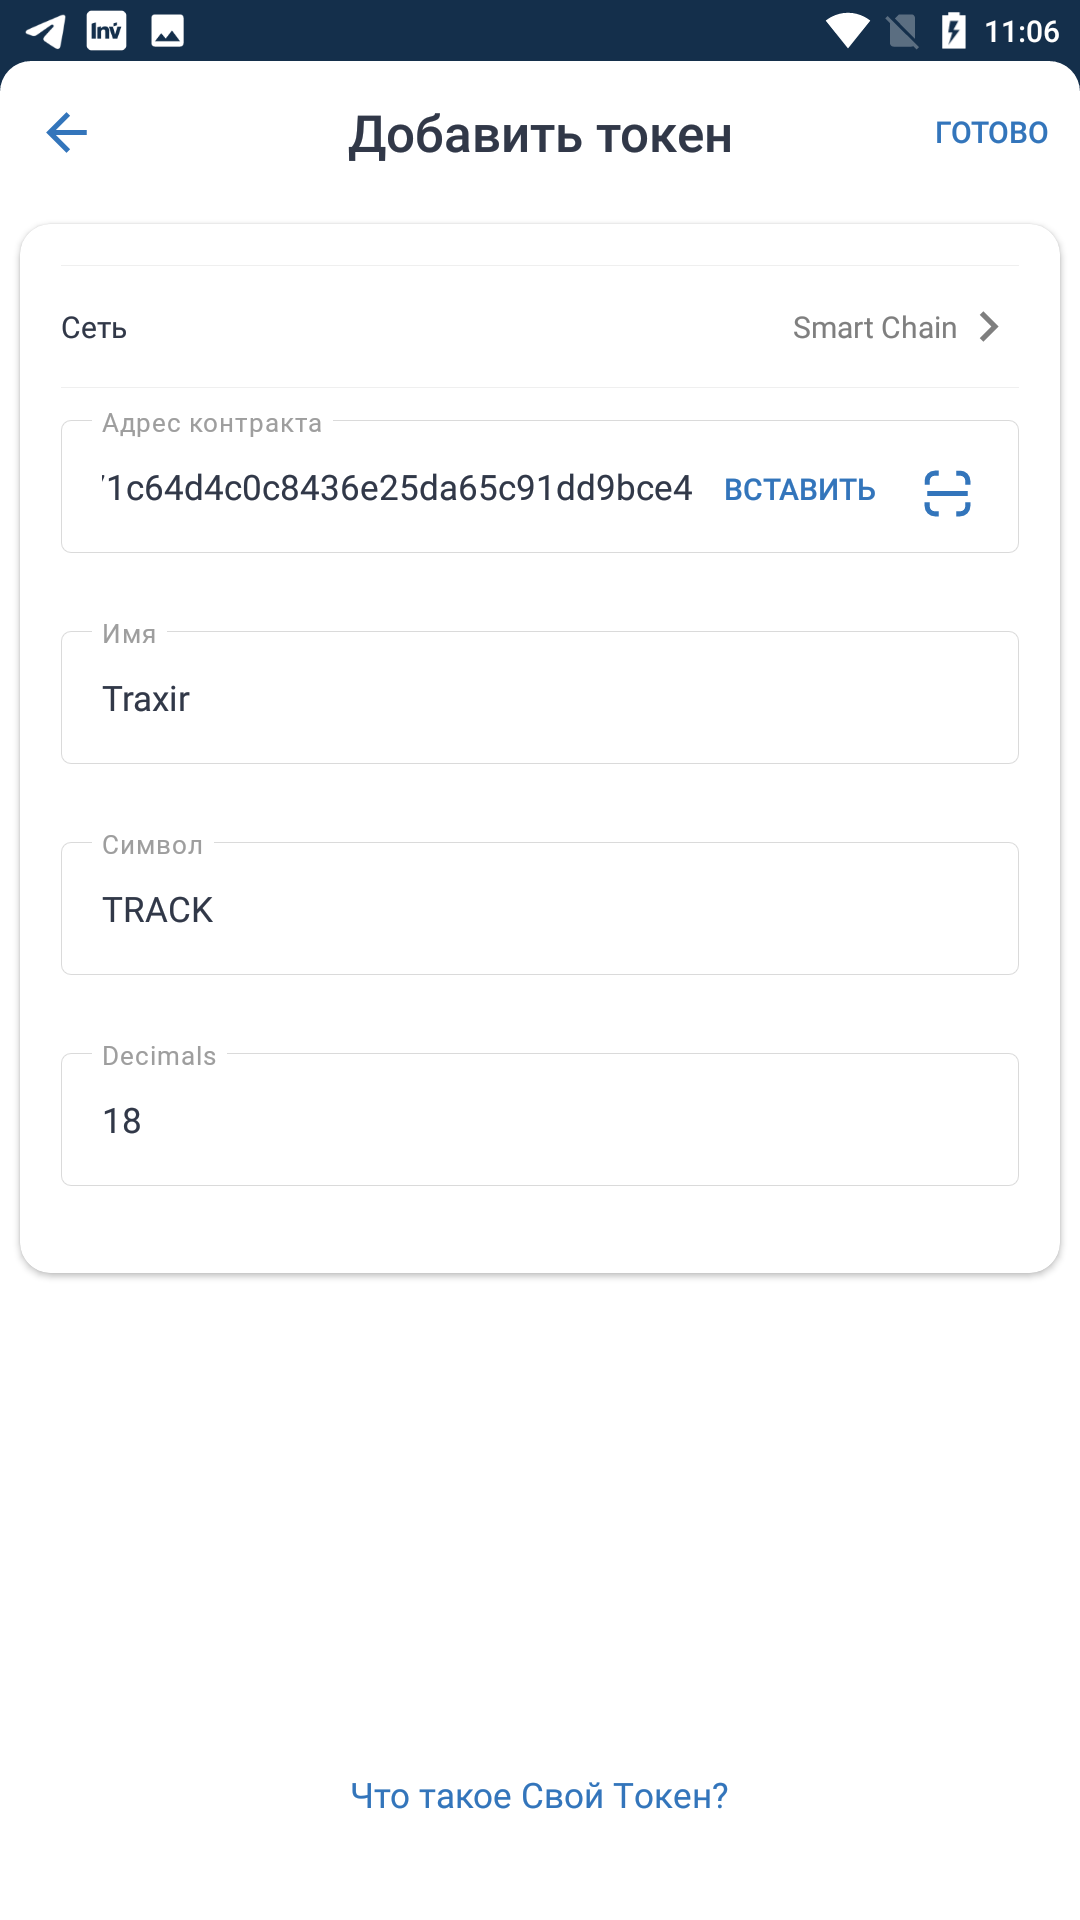
Task: Tap the Добавить токен page title
Action: point(540,135)
